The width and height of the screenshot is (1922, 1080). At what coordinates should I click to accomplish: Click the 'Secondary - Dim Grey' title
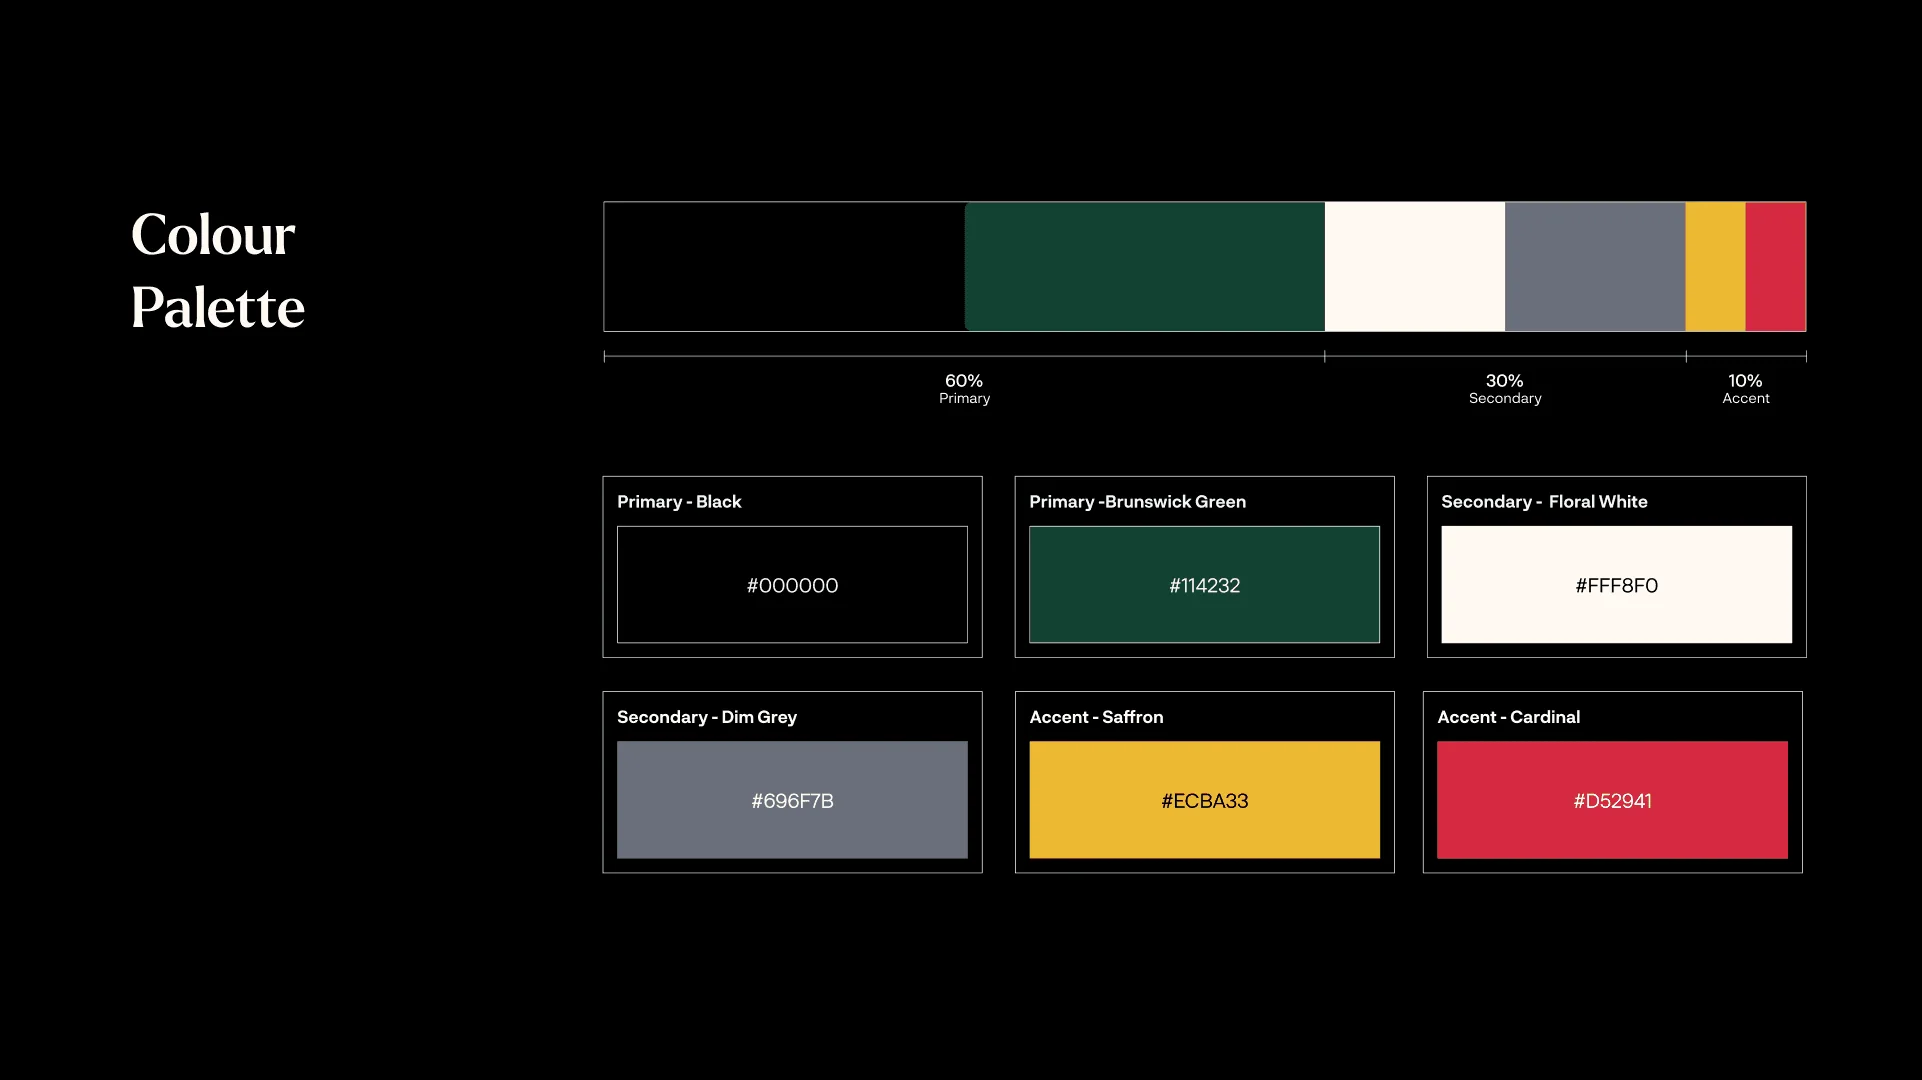pos(707,717)
